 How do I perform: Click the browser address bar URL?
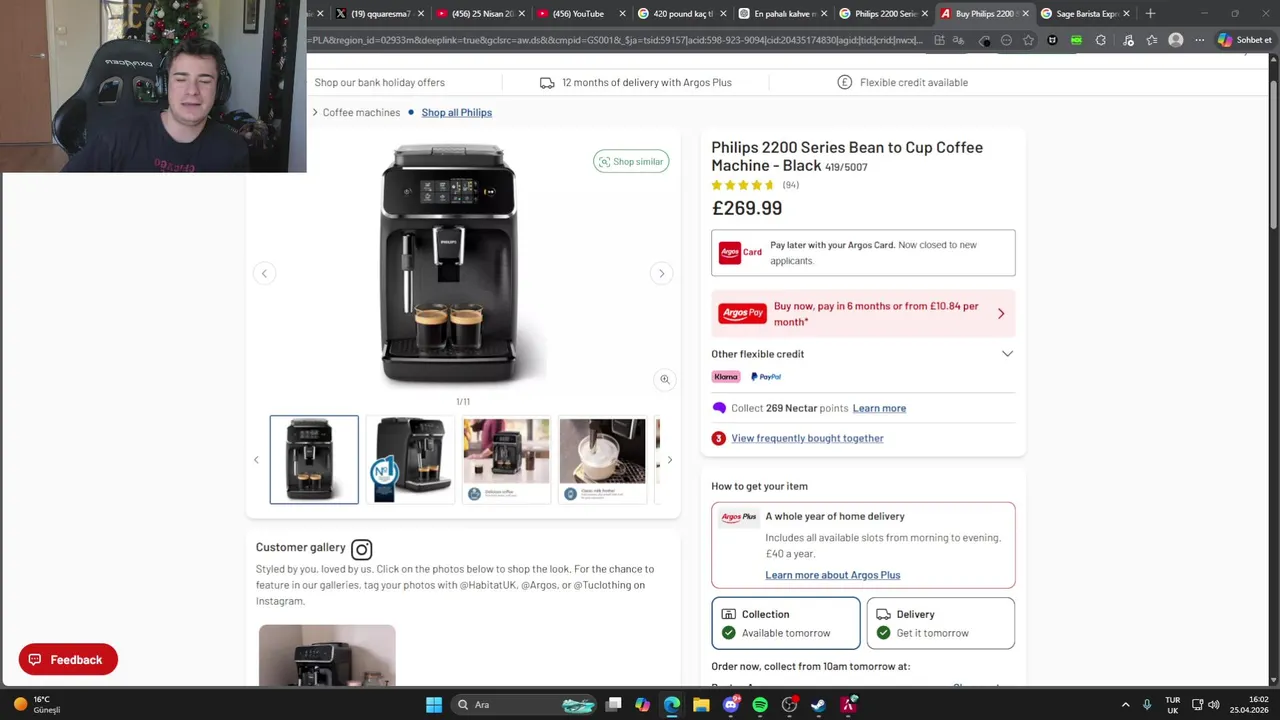coord(615,40)
